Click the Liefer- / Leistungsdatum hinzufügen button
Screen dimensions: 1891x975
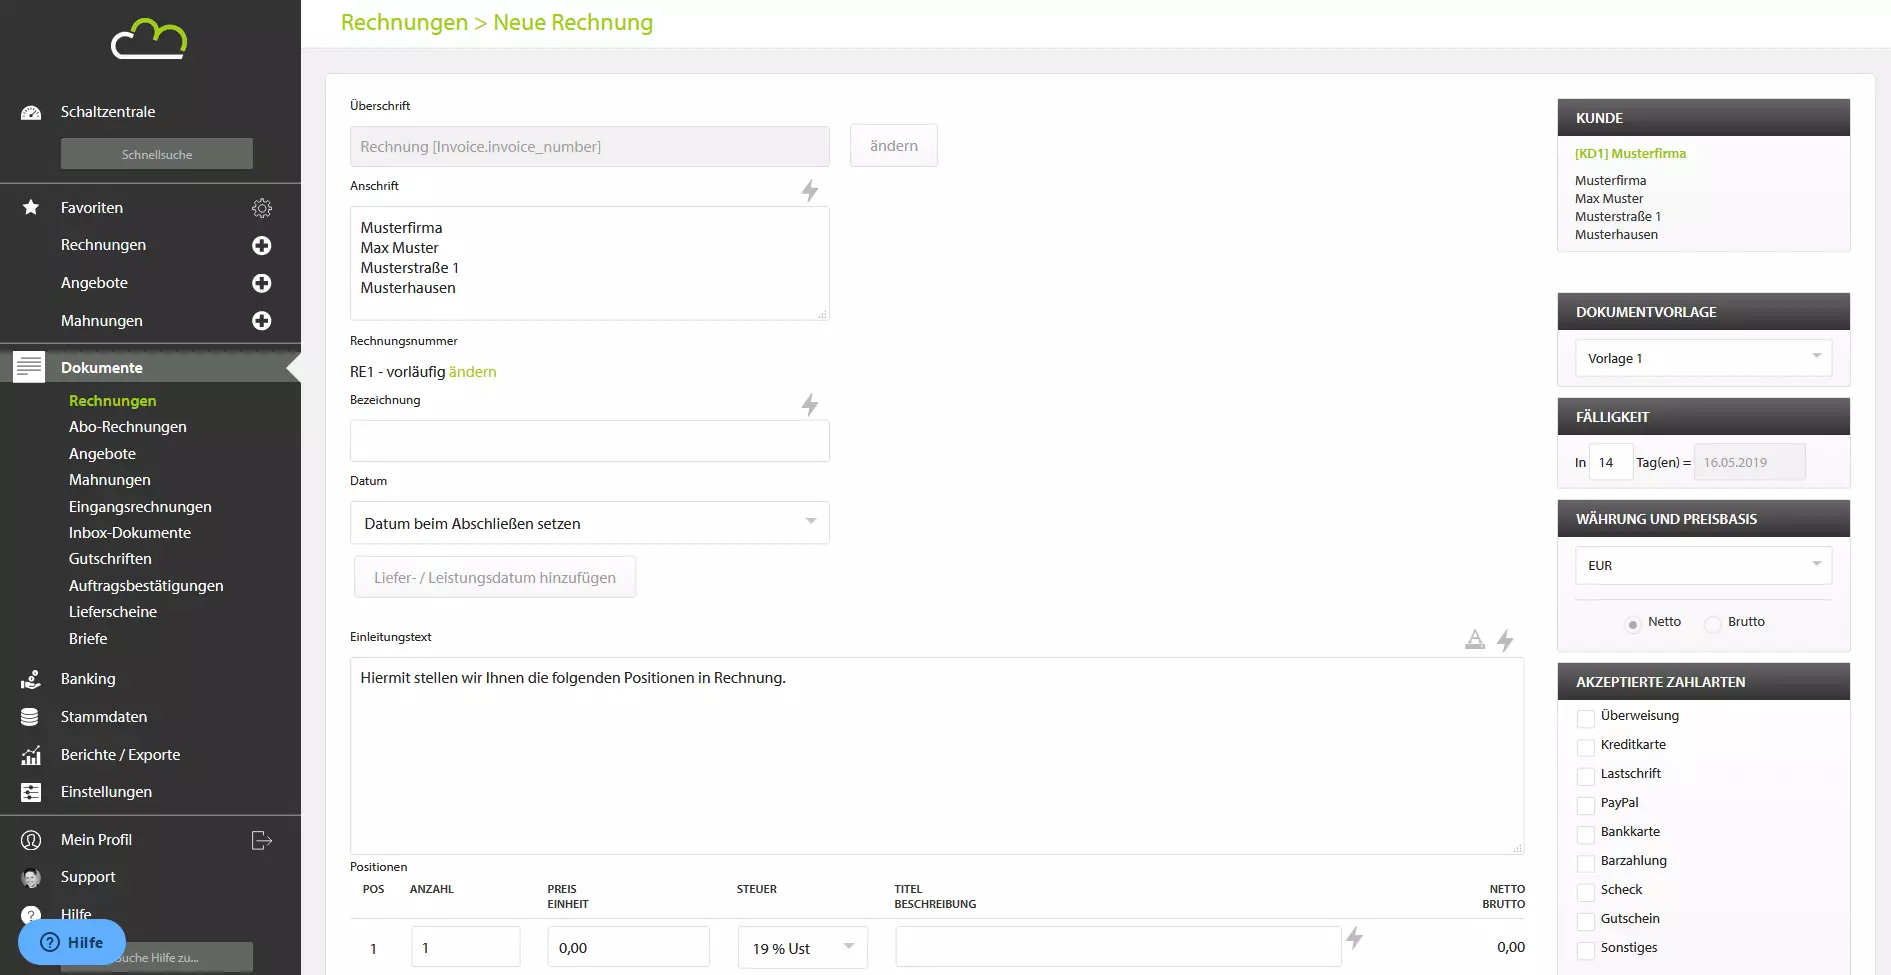point(495,578)
